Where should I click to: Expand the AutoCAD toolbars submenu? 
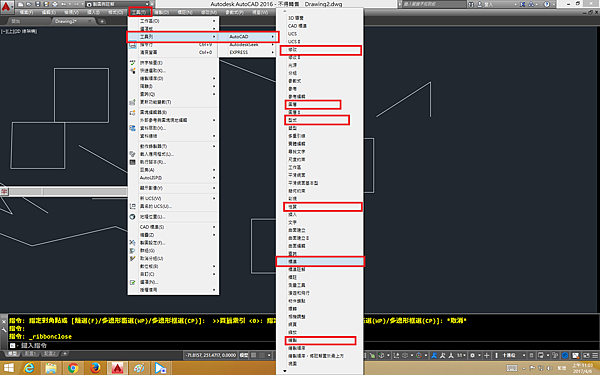[248, 37]
